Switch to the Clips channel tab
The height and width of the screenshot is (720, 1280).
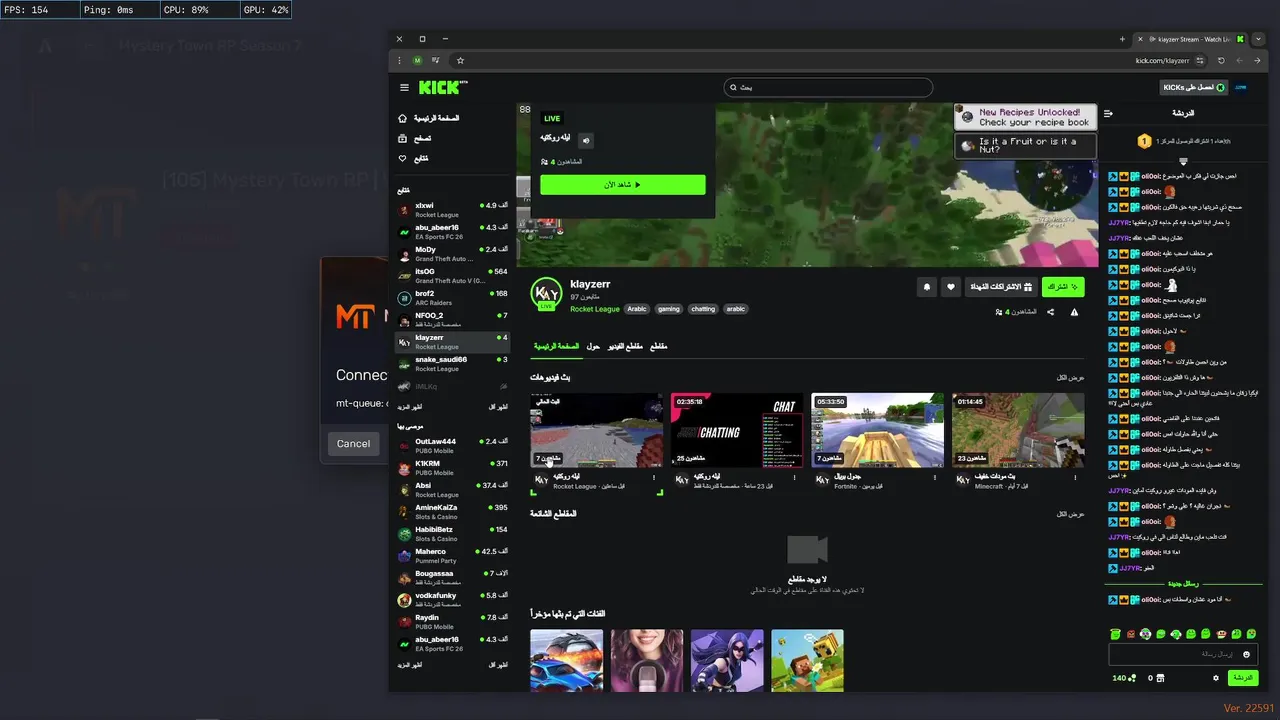(658, 346)
